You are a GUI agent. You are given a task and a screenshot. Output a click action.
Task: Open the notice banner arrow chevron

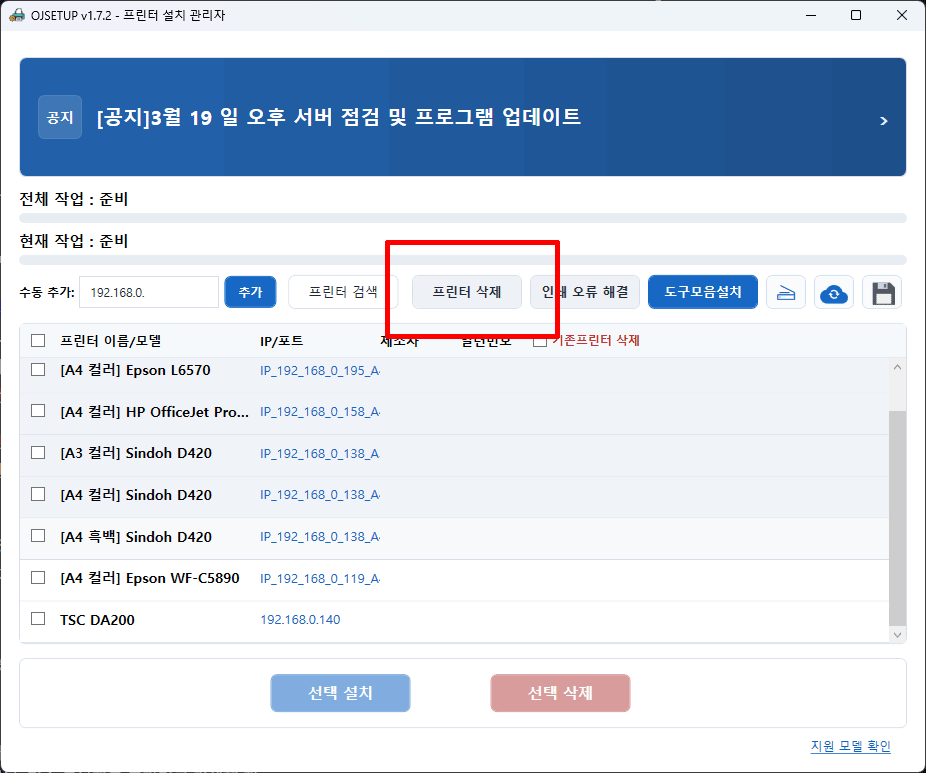click(x=883, y=120)
